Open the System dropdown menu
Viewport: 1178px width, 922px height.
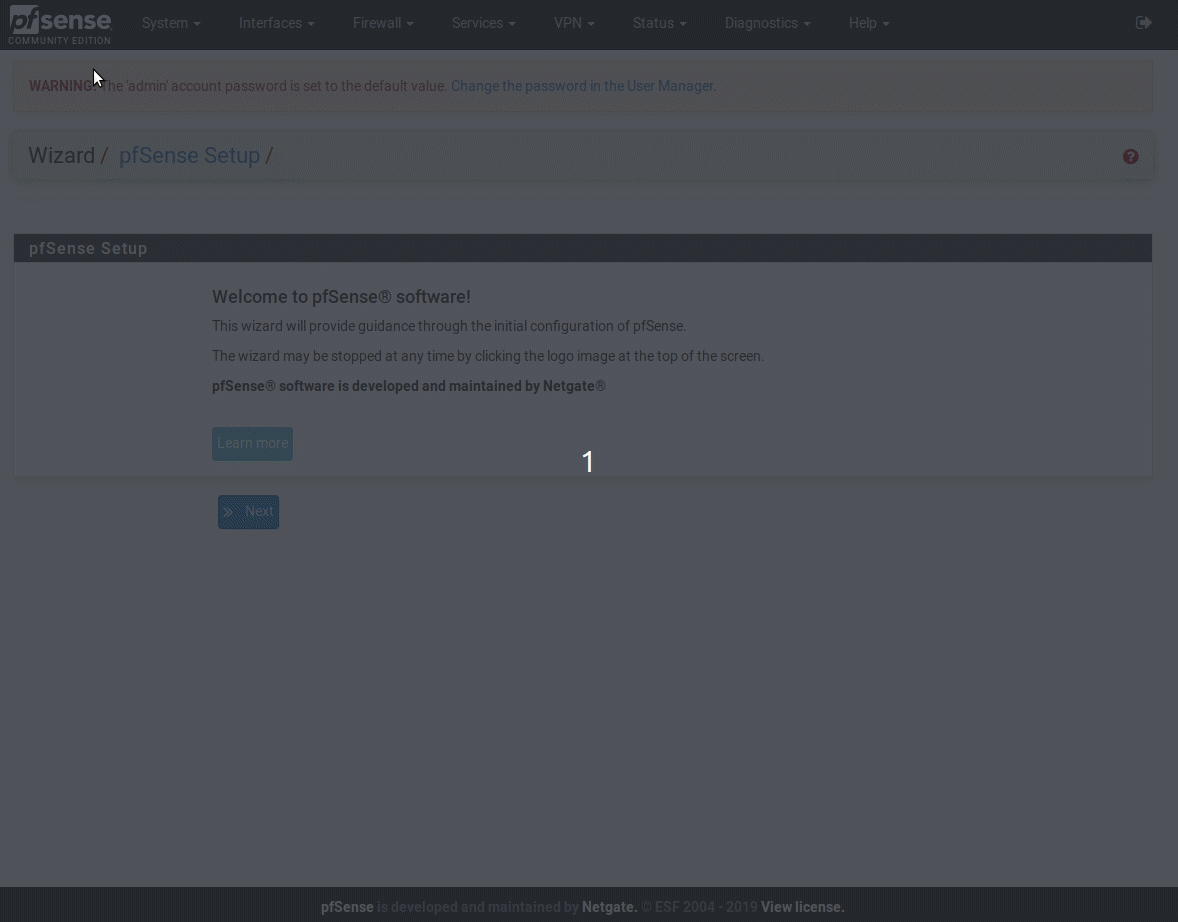click(171, 23)
